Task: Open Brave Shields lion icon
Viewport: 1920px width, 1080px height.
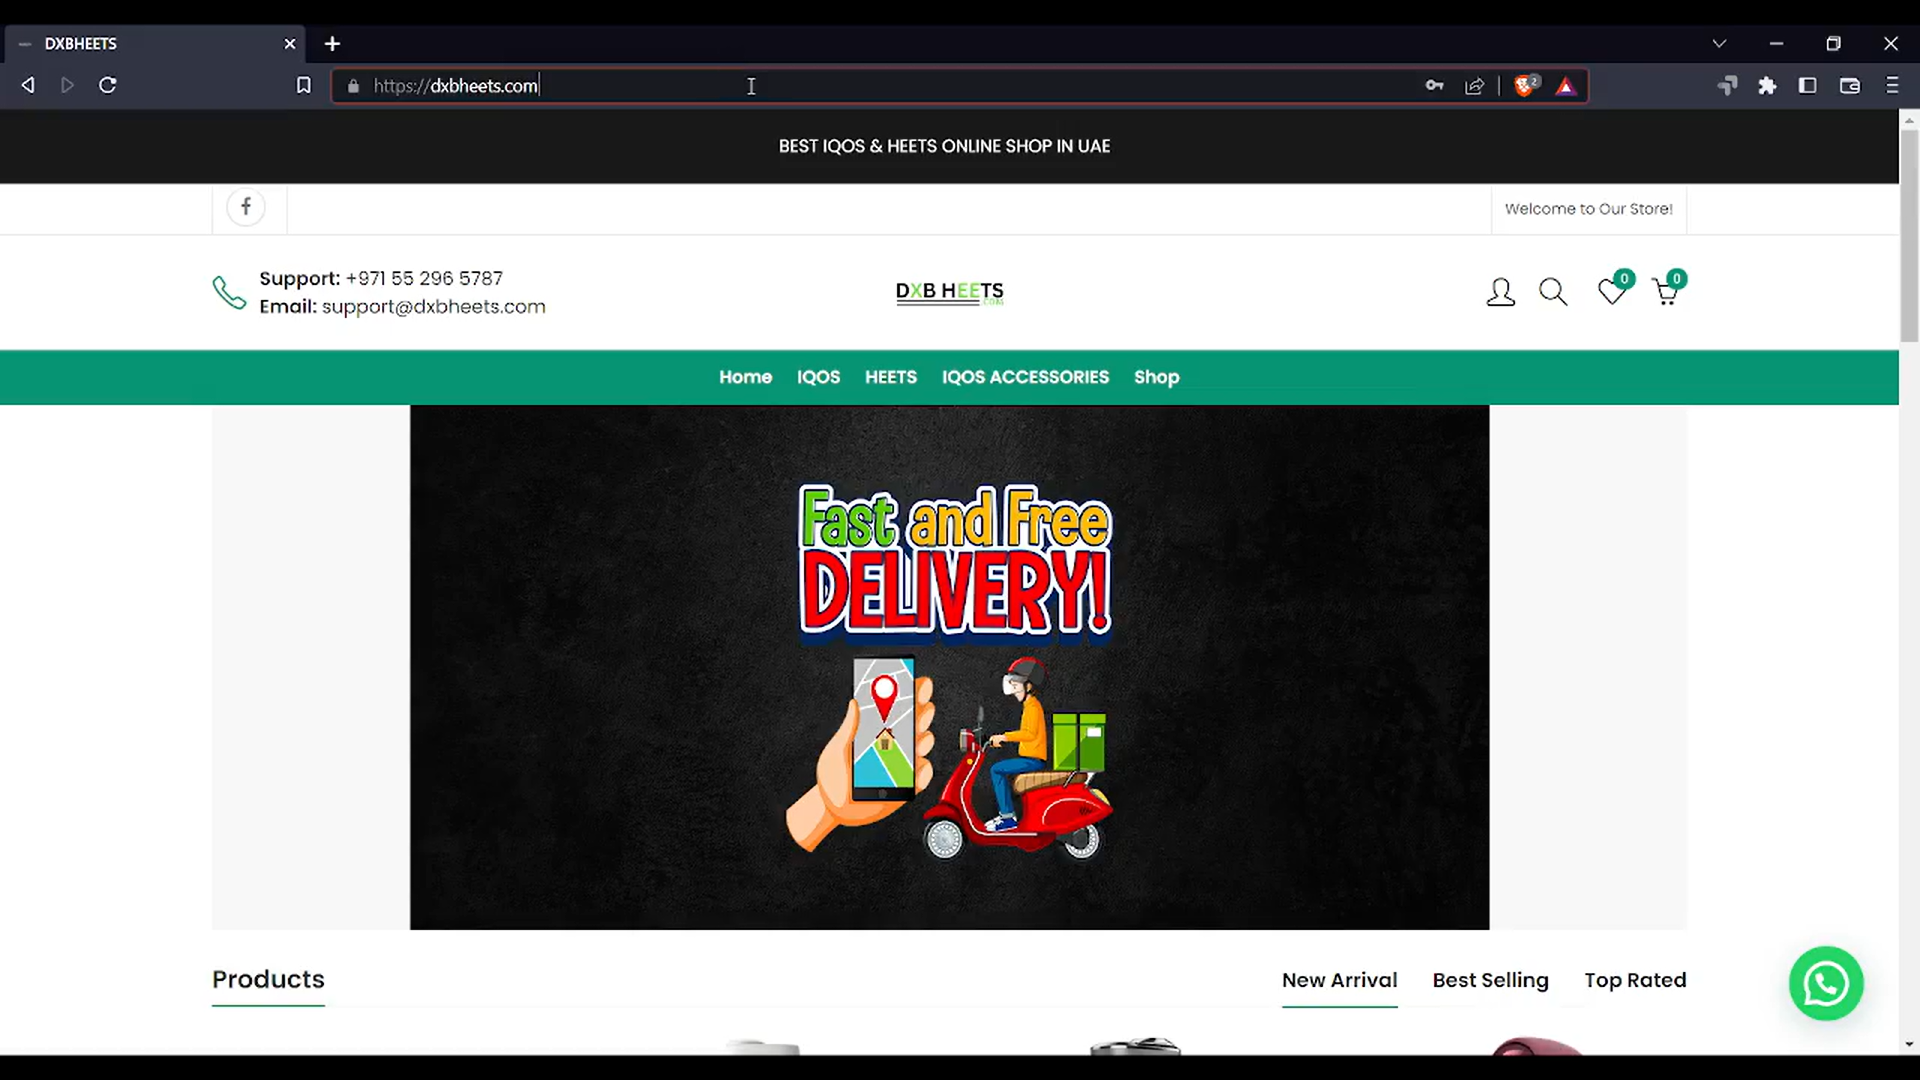Action: pyautogui.click(x=1526, y=86)
